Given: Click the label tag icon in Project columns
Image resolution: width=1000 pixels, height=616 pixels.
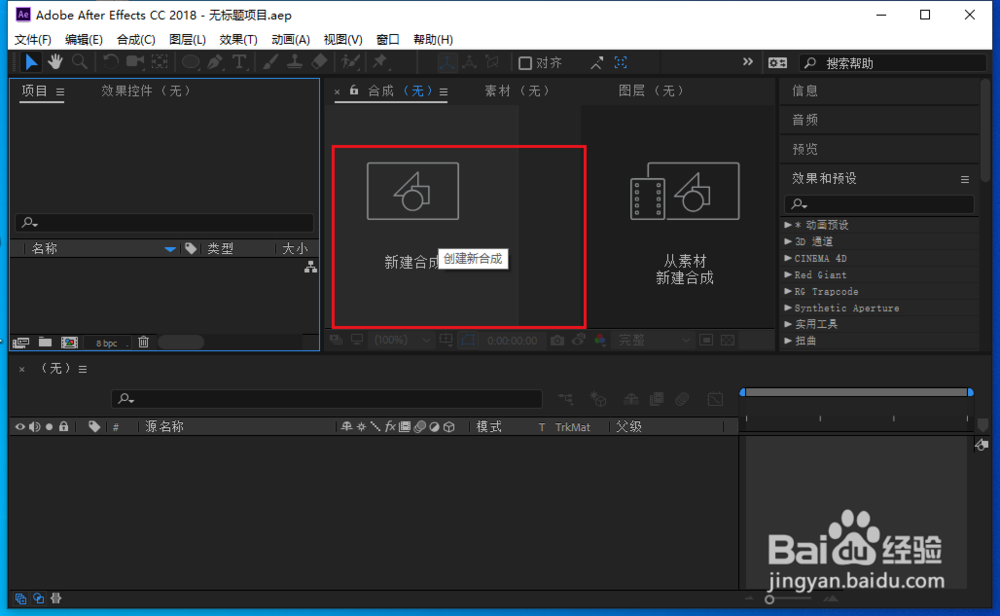Looking at the screenshot, I should (x=191, y=248).
